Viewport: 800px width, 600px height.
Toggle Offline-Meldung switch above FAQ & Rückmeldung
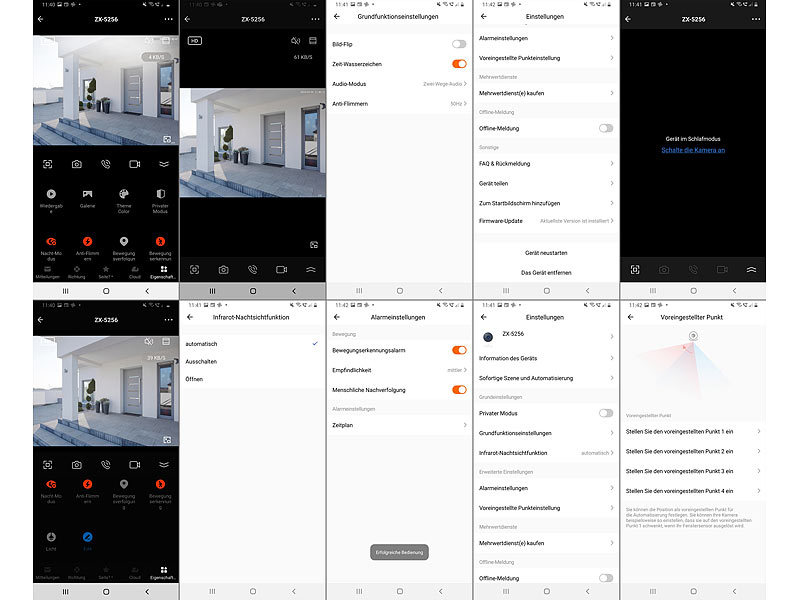606,128
